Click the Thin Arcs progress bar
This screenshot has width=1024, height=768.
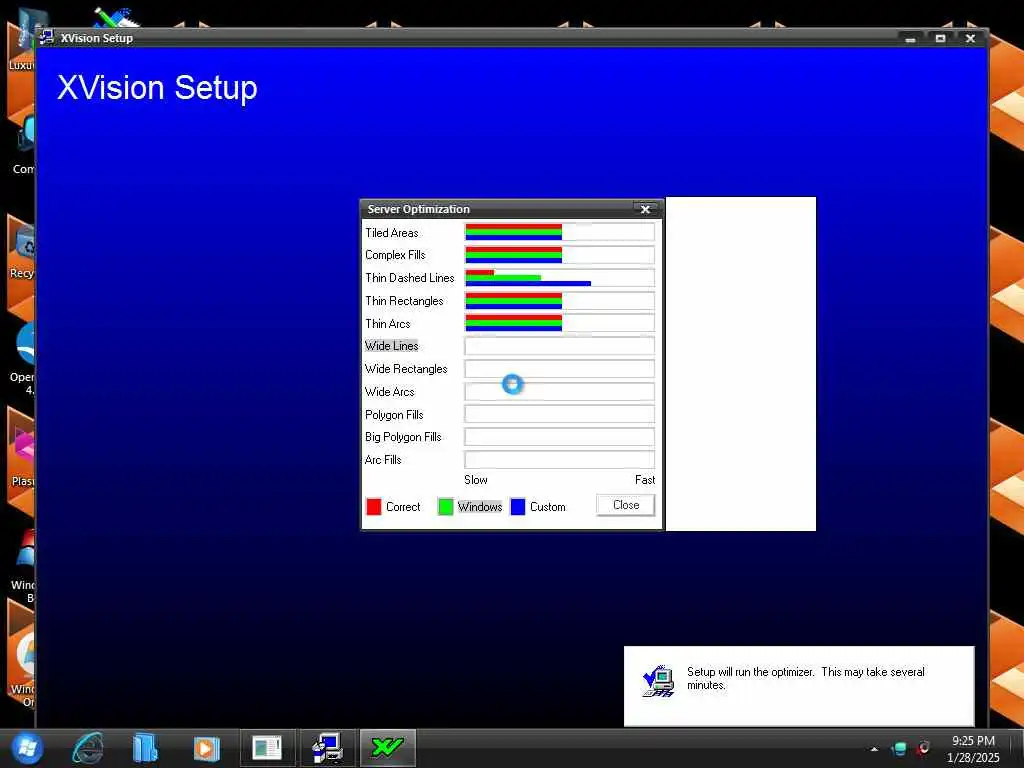pyautogui.click(x=560, y=323)
